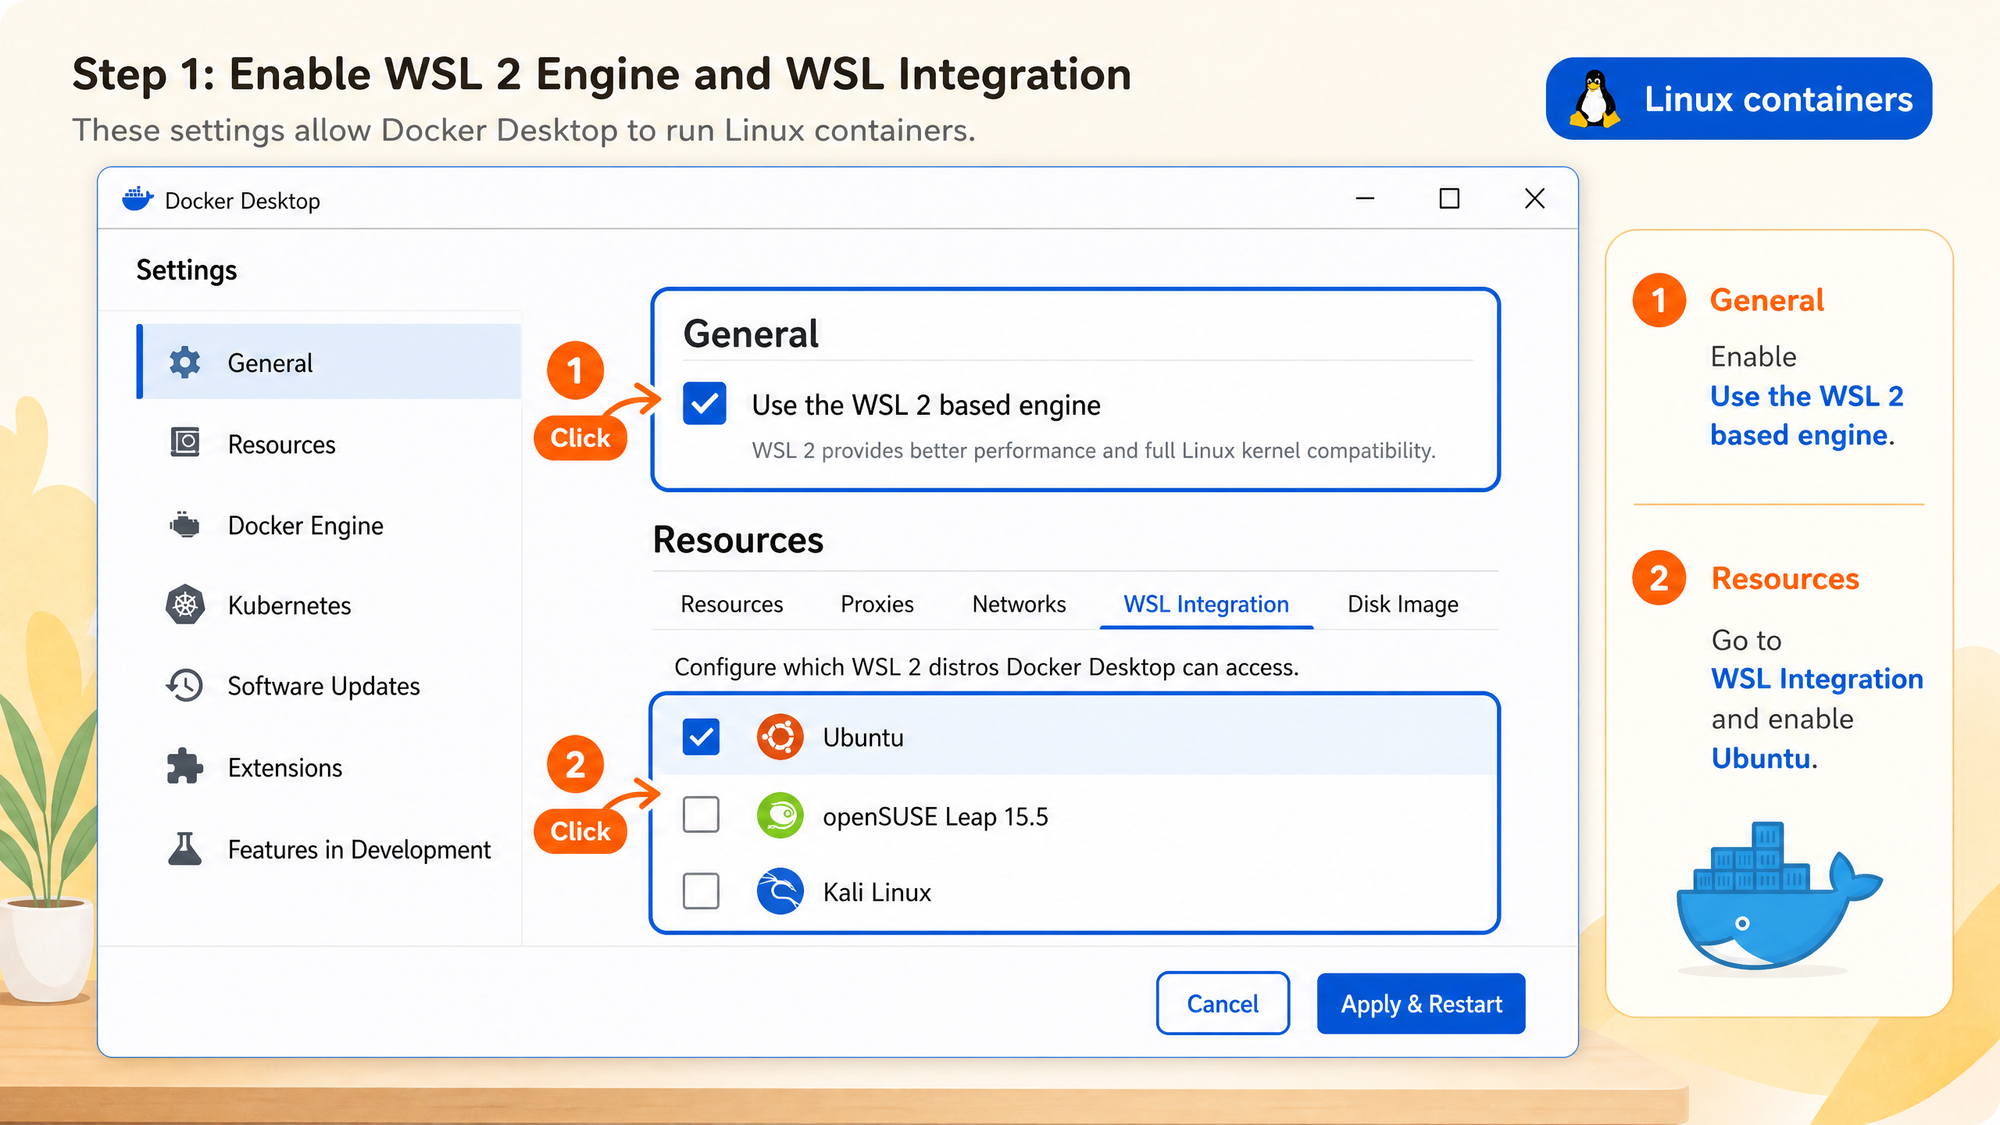This screenshot has height=1125, width=2000.
Task: Click the "Docker Desktop" window title text
Action: [x=243, y=201]
